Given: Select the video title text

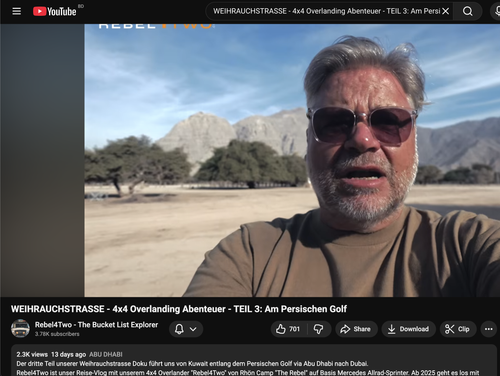Looking at the screenshot, I should coord(179,309).
